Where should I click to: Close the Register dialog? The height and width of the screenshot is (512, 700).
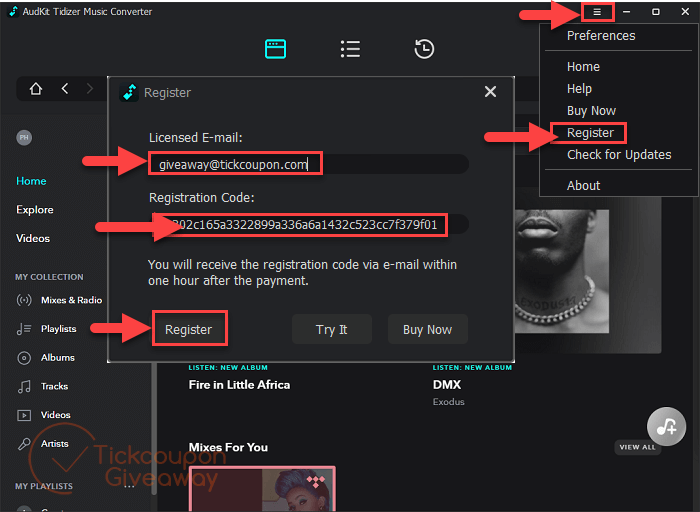[490, 92]
